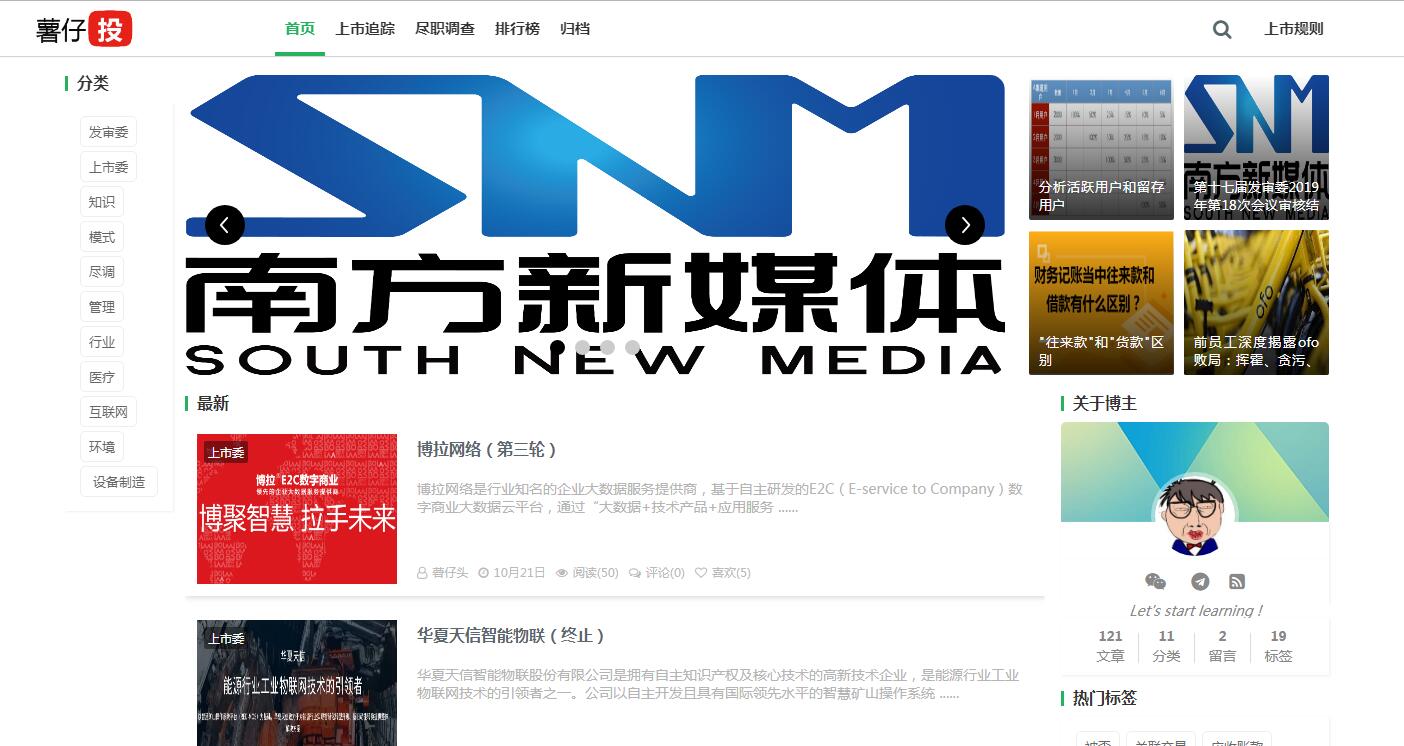Open the Telegram icon in blogger card

click(x=1200, y=581)
